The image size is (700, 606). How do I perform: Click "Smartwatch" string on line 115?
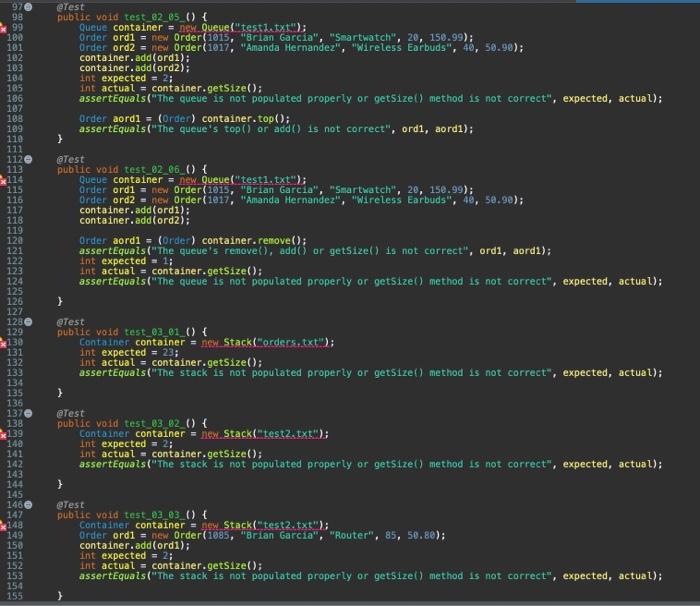[363, 190]
